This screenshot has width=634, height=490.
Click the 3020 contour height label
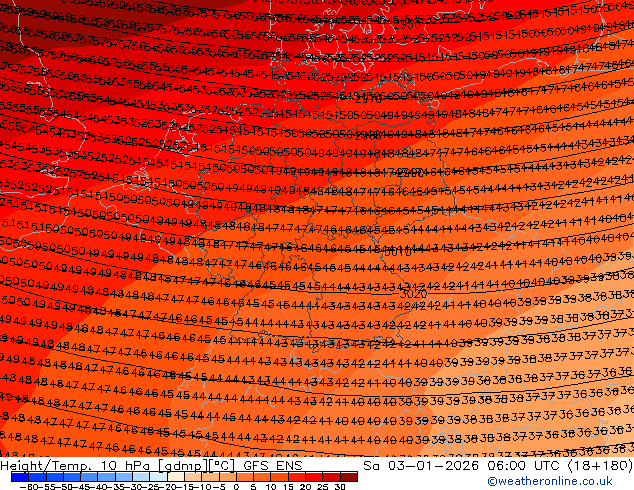[413, 294]
